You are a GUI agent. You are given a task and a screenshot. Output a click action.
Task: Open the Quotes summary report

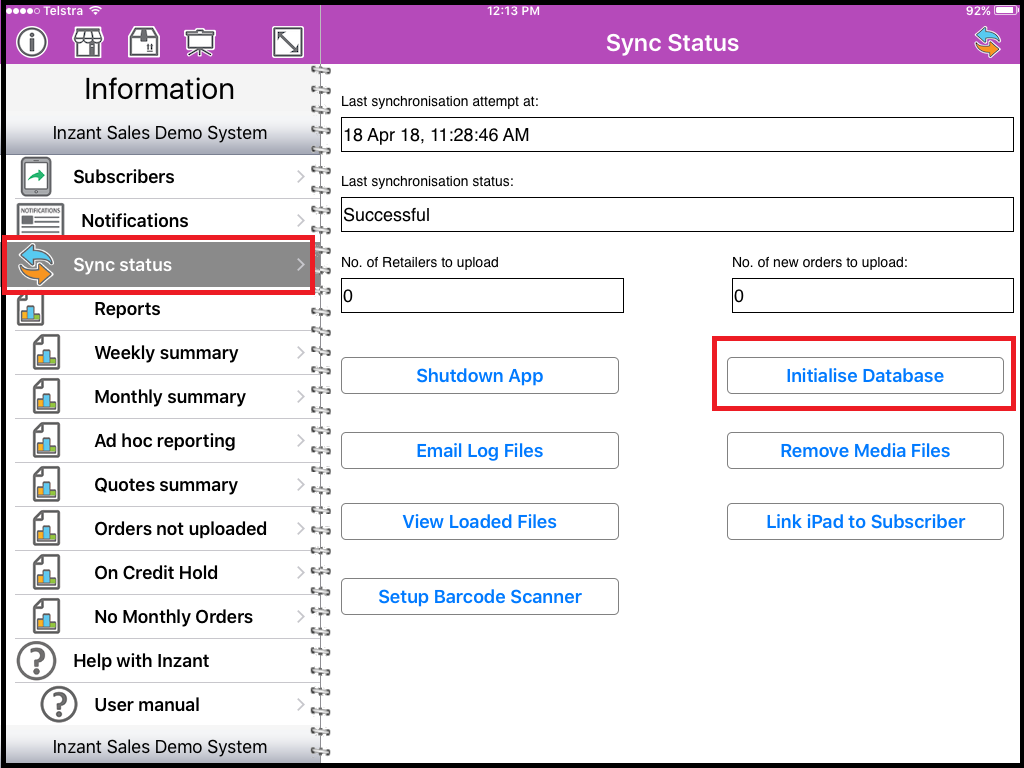161,485
